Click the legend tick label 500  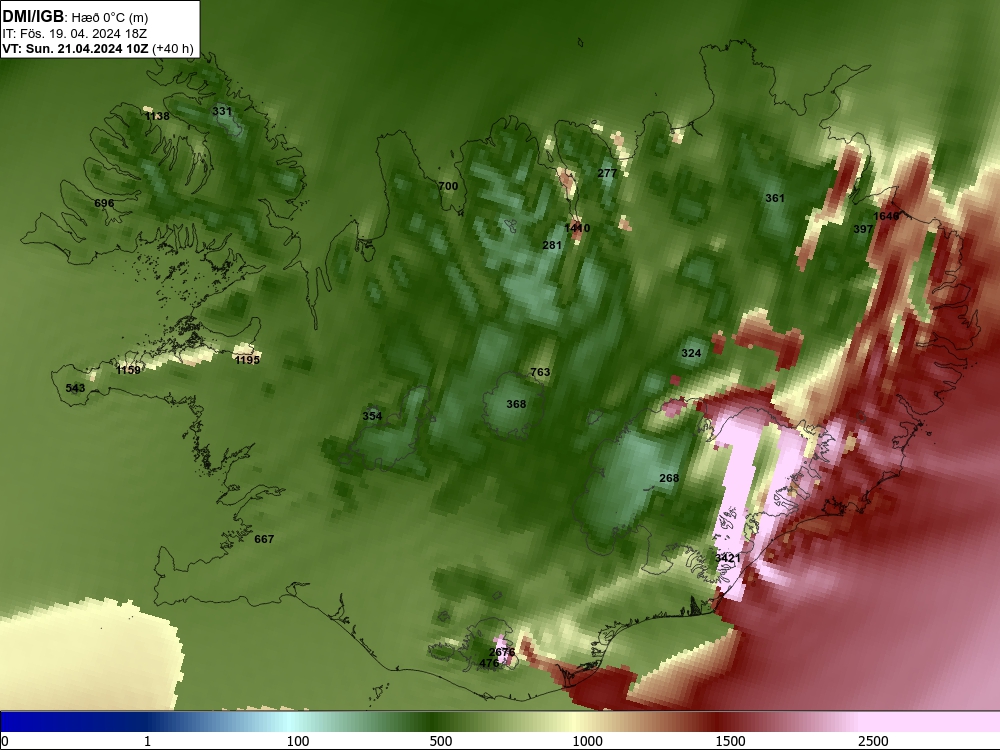pyautogui.click(x=441, y=741)
